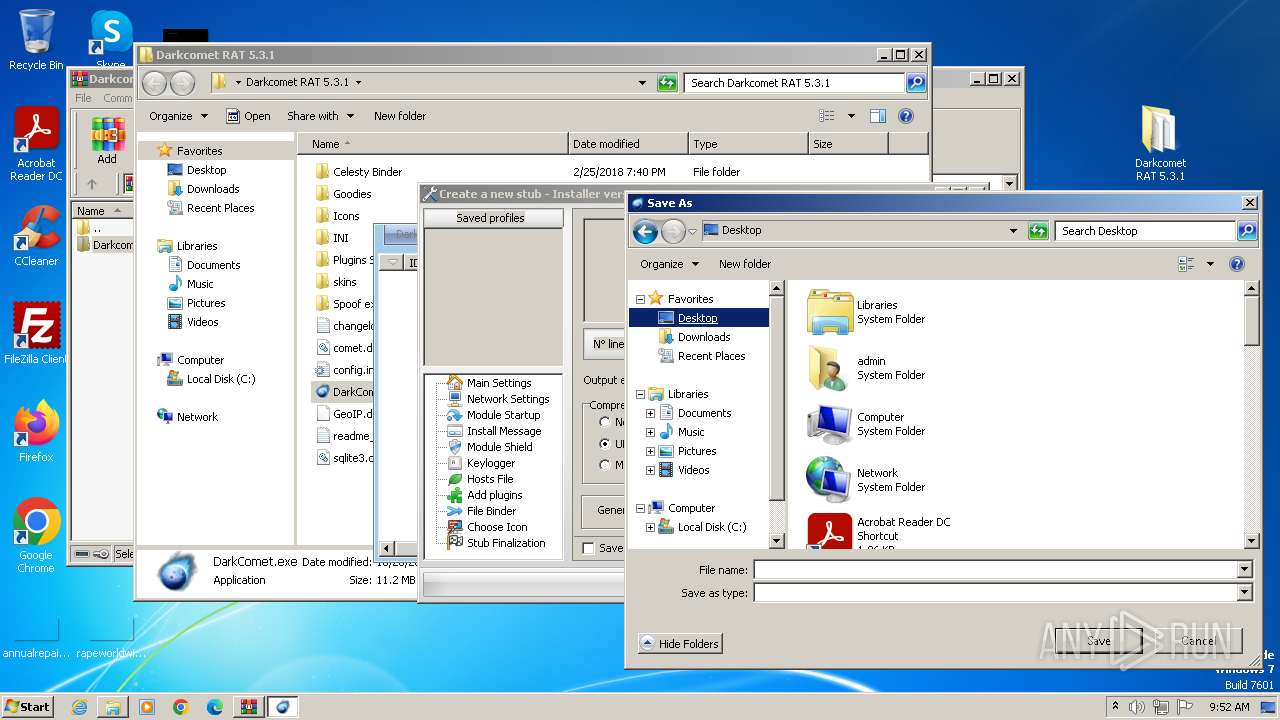The width and height of the screenshot is (1280, 720).
Task: Refresh location in Save As dialog
Action: pos(1038,231)
